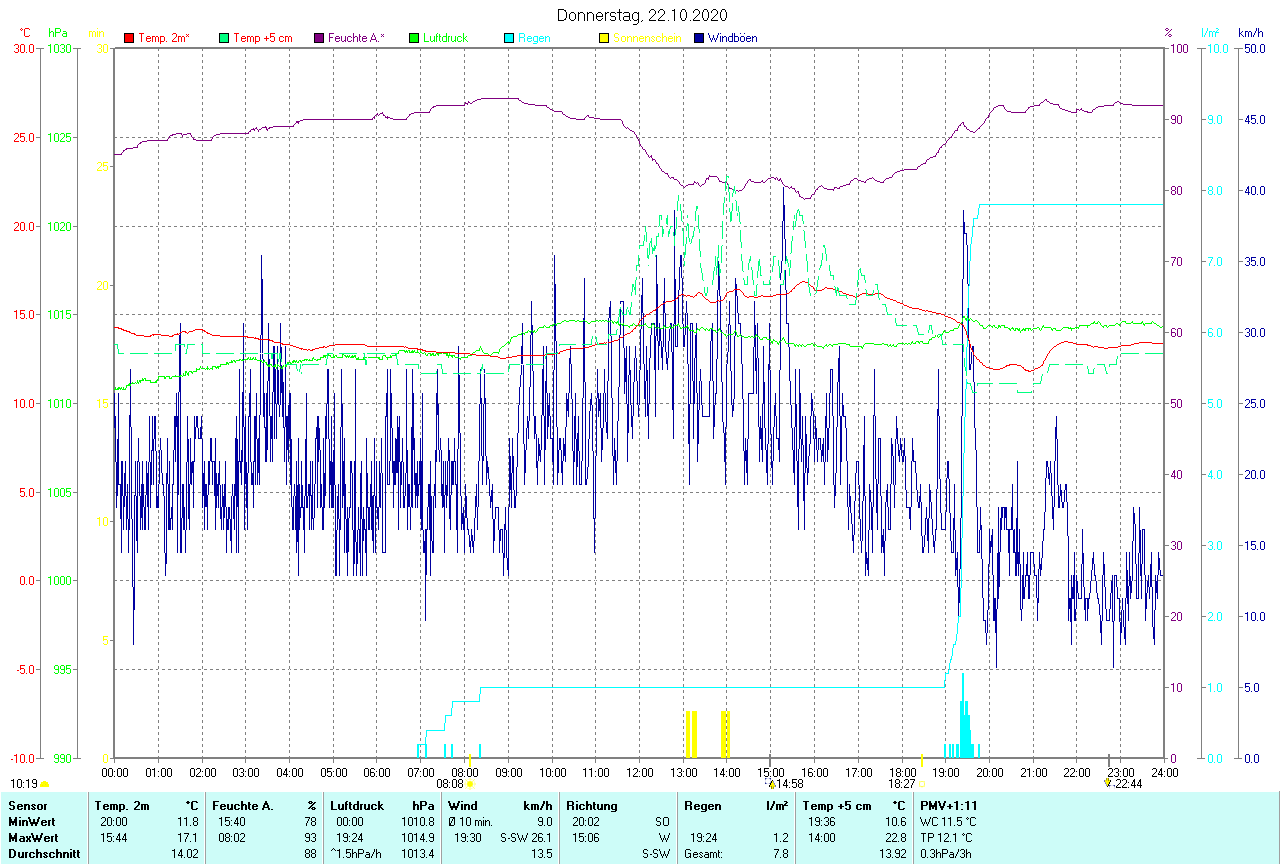The width and height of the screenshot is (1280, 864).
Task: Click the maximum pressure value '1014.9'
Action: click(417, 838)
